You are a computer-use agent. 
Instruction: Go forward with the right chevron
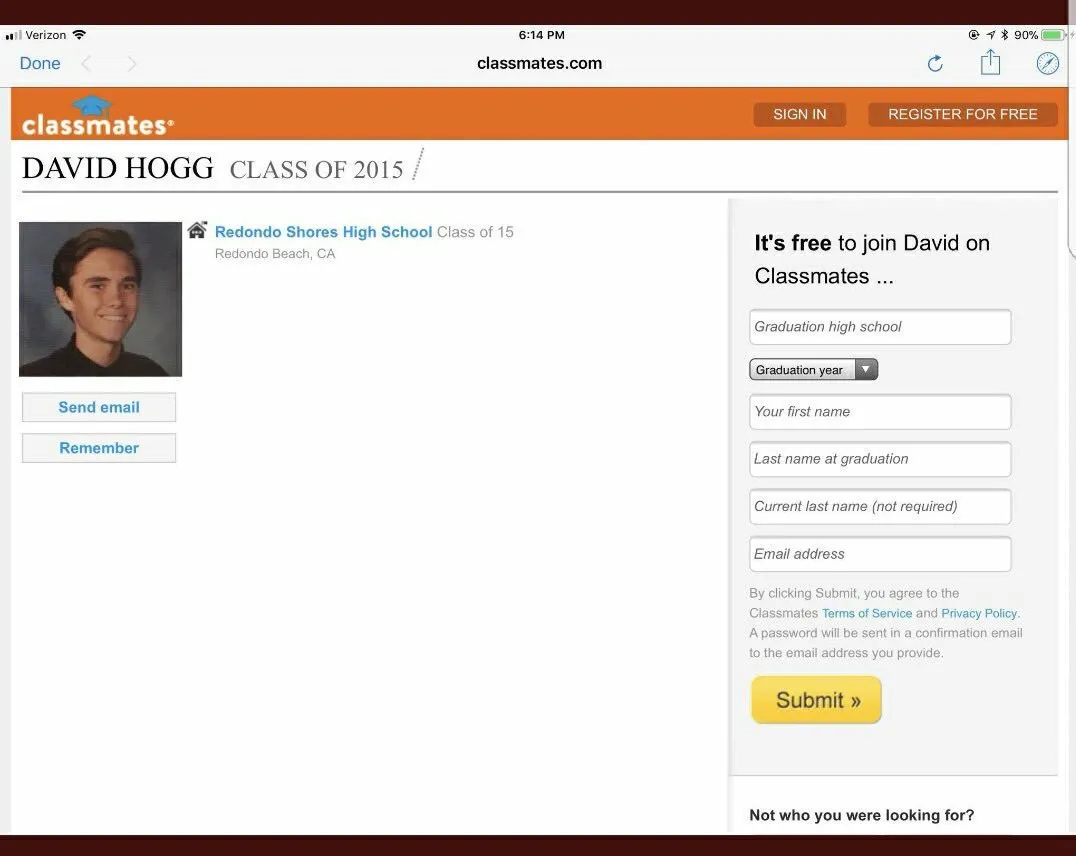point(132,64)
